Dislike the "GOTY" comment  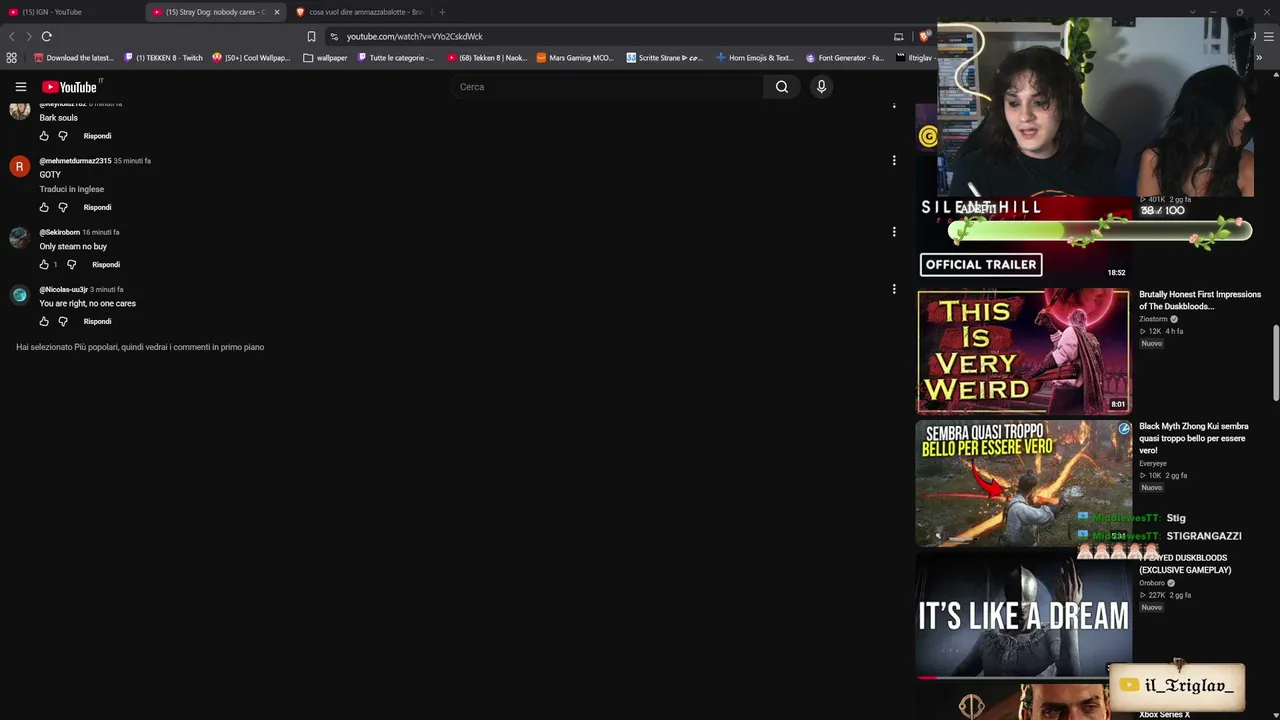point(63,207)
